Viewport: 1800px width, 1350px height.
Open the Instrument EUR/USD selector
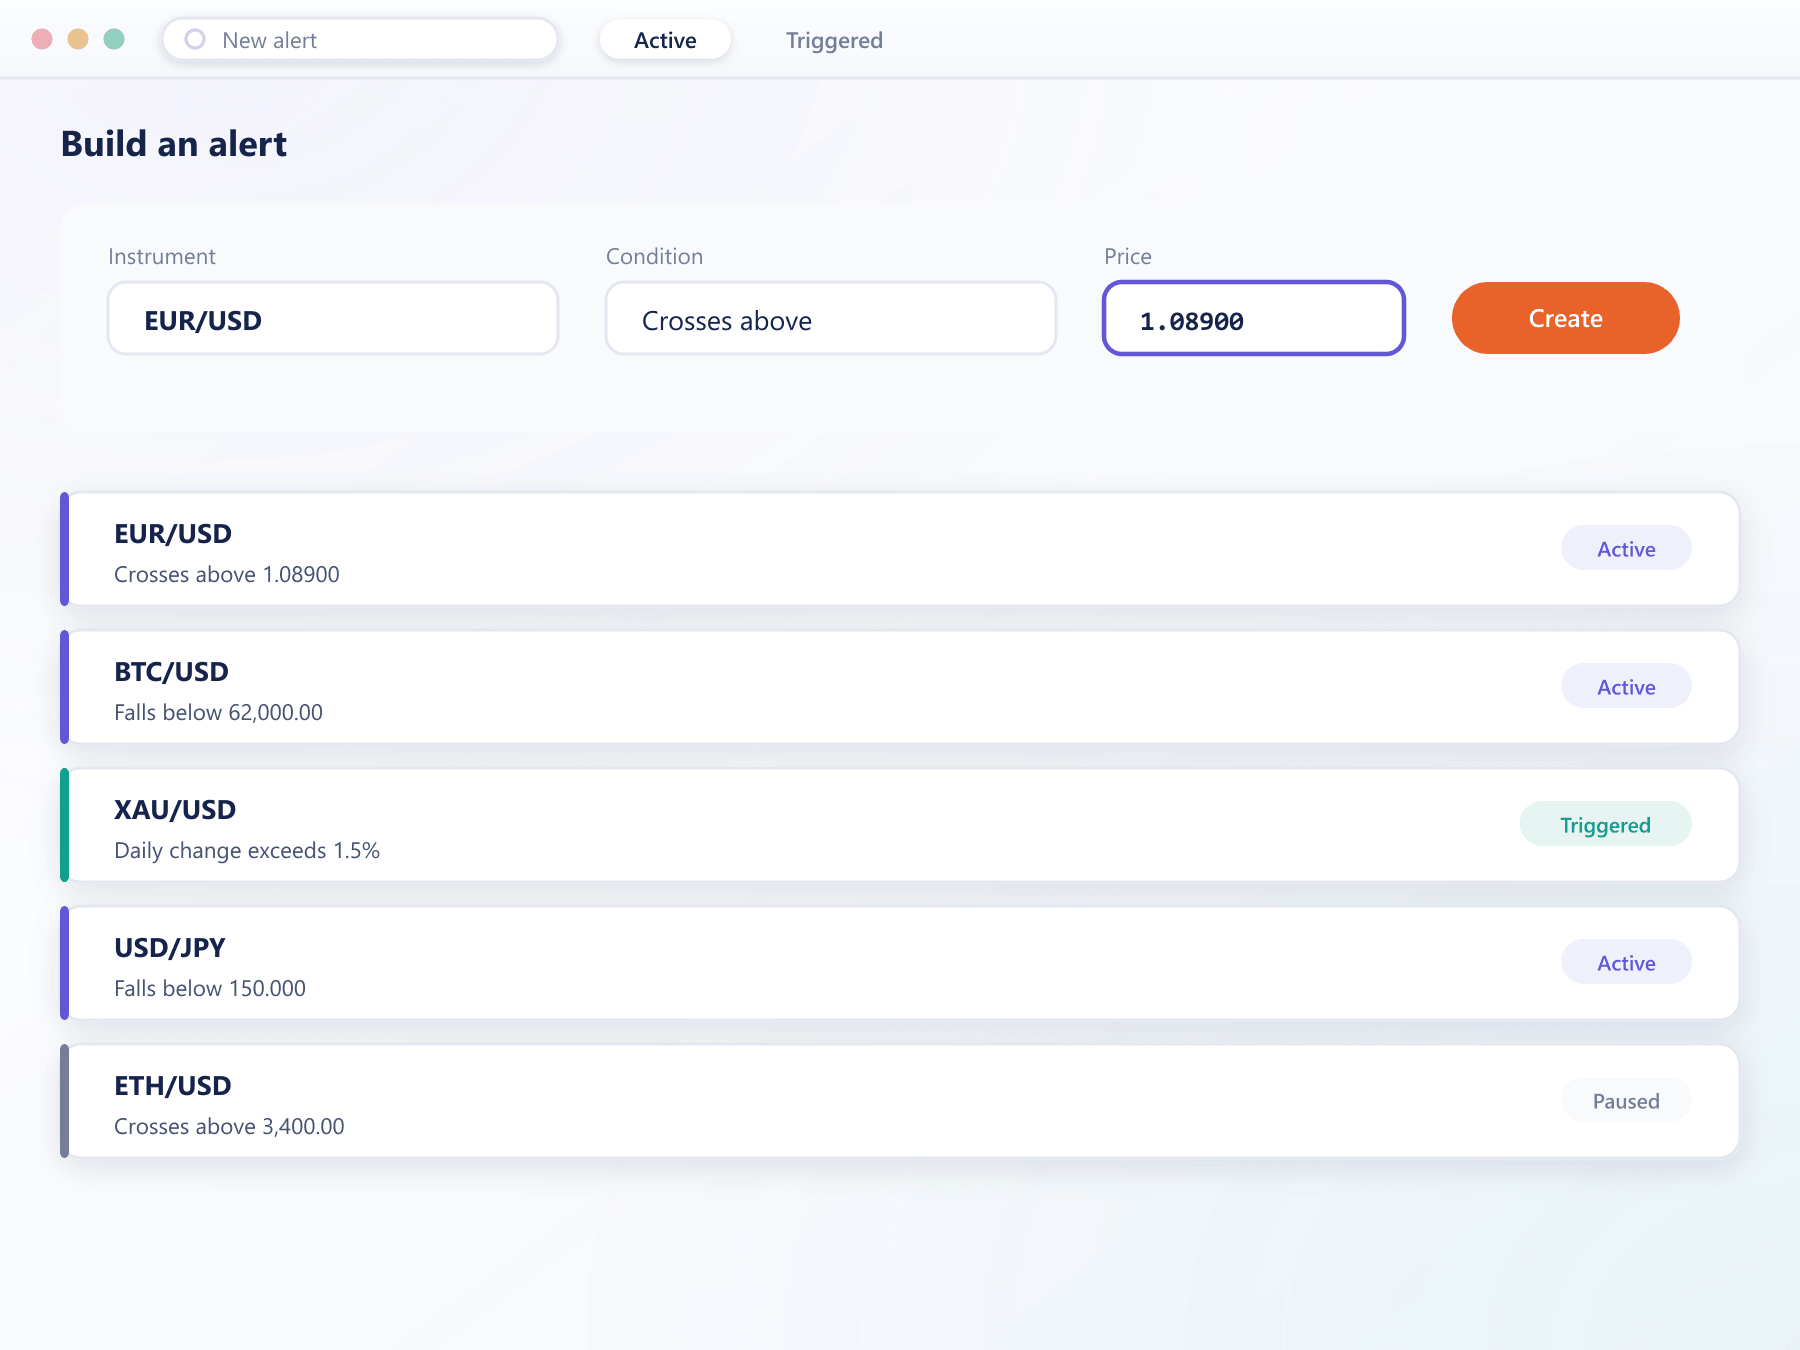click(333, 319)
